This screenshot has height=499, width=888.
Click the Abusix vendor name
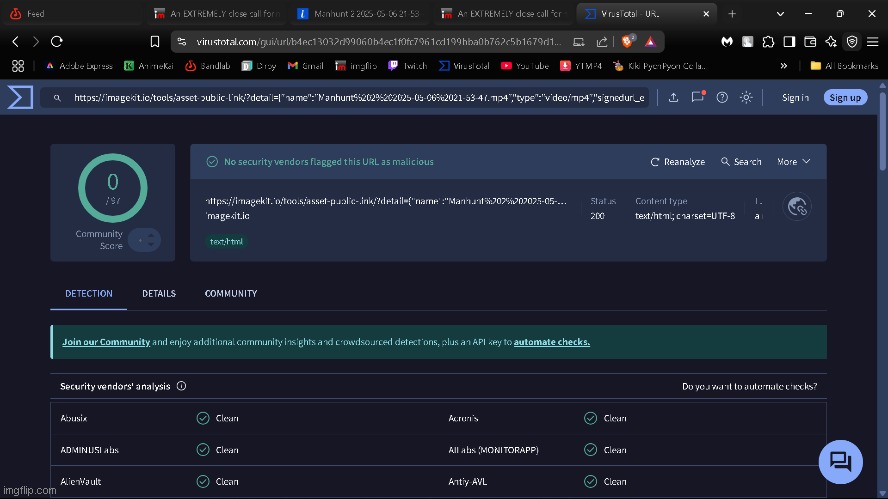tap(74, 418)
